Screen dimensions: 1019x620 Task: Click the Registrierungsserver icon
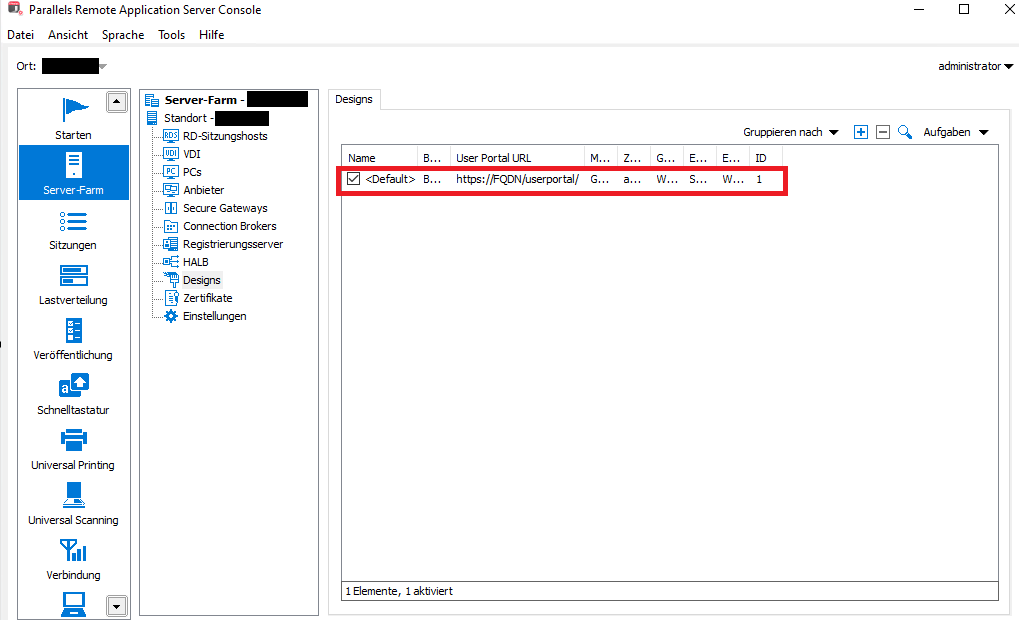(171, 244)
